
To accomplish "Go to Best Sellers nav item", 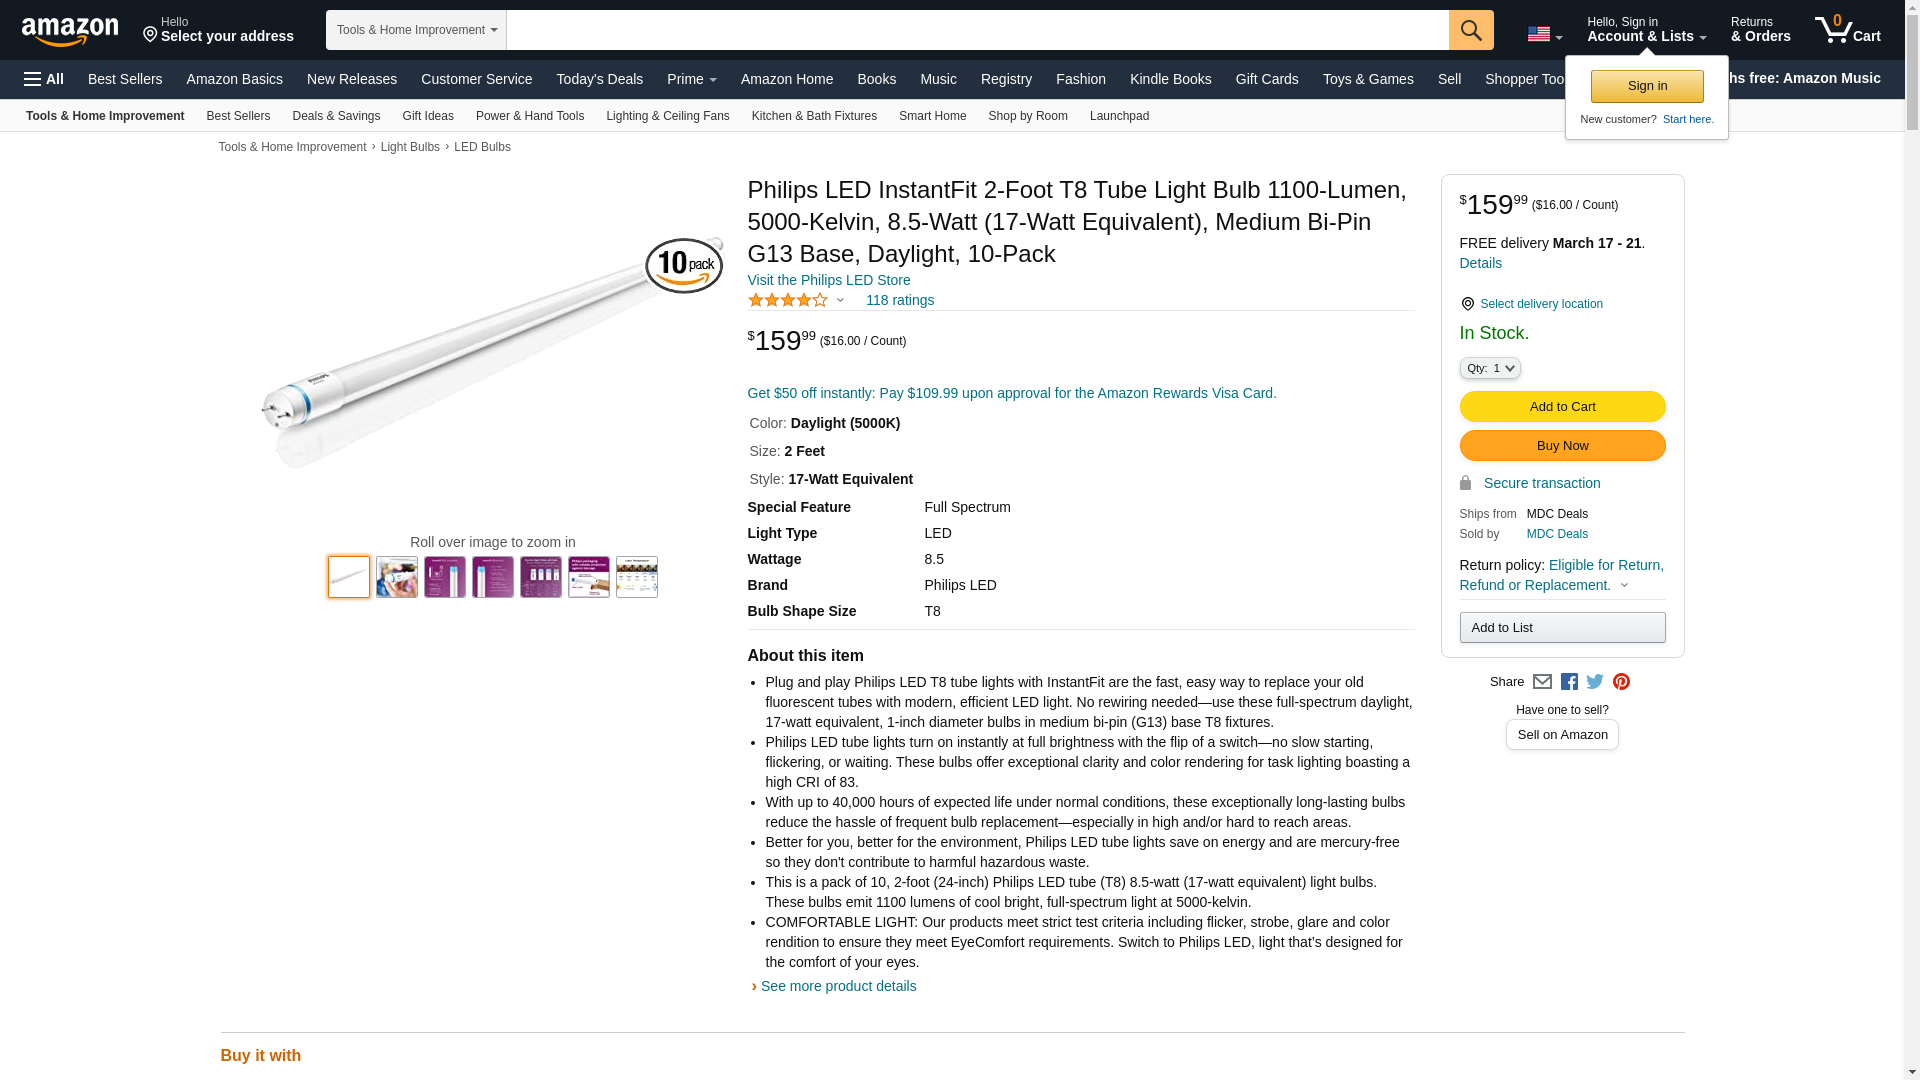I will 125,79.
